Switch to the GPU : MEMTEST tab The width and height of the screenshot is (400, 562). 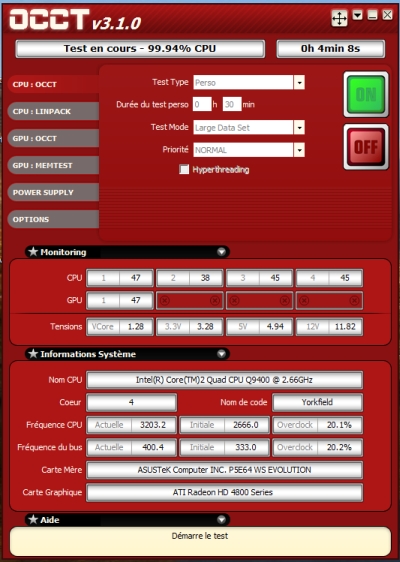tap(53, 165)
